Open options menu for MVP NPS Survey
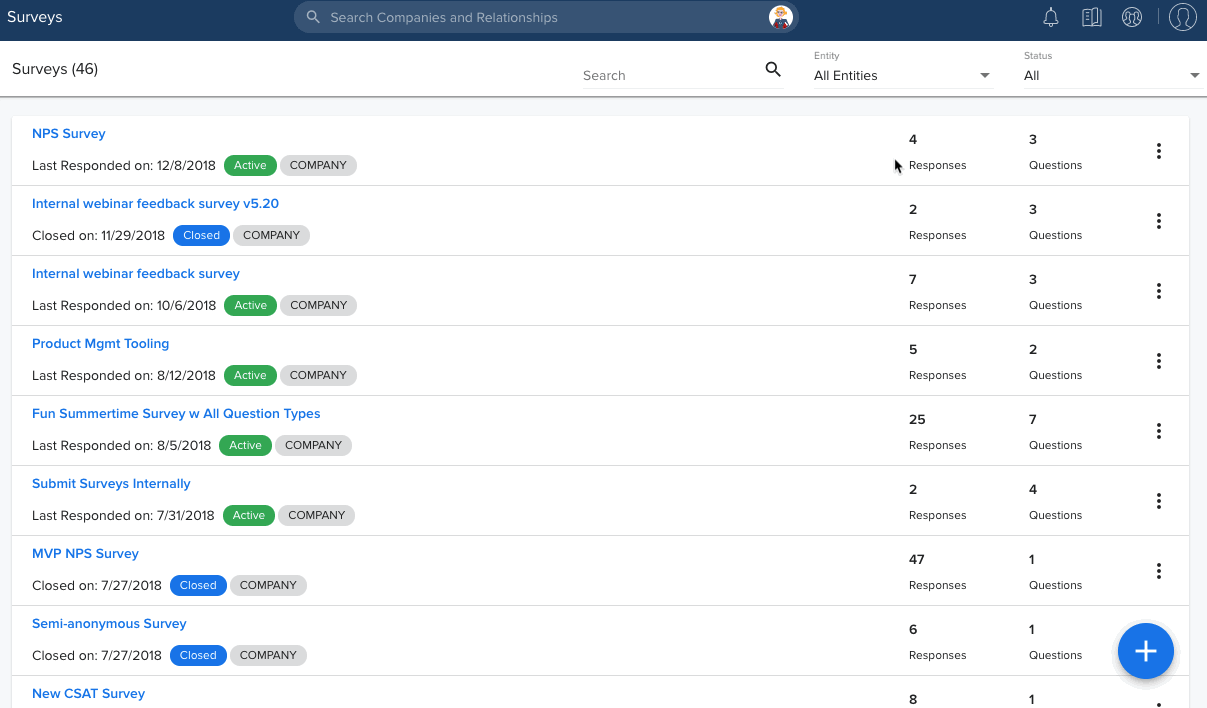 [x=1159, y=571]
